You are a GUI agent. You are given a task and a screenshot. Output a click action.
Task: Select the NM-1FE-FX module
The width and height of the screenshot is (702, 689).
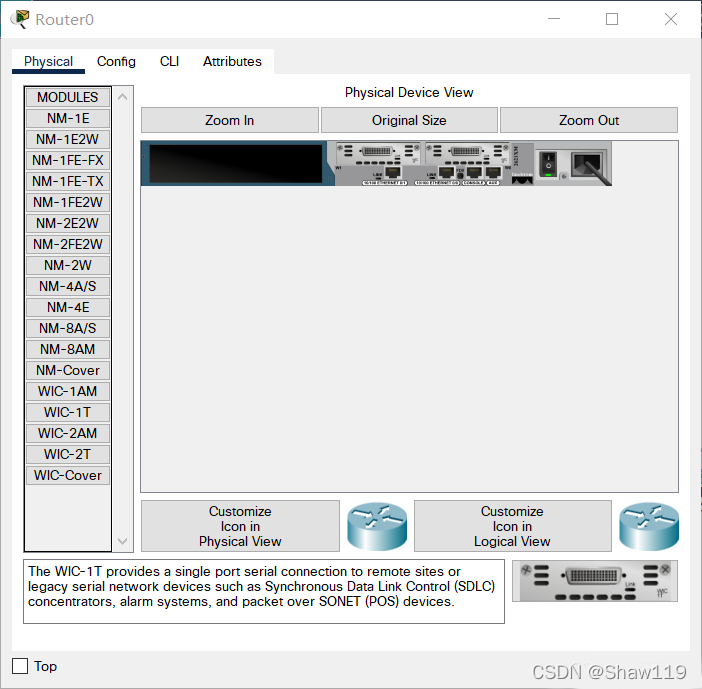[68, 160]
